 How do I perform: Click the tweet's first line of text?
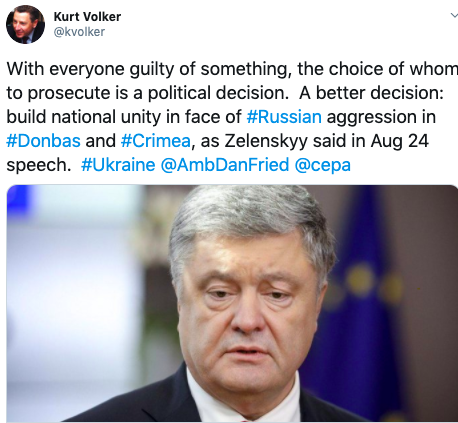232,70
